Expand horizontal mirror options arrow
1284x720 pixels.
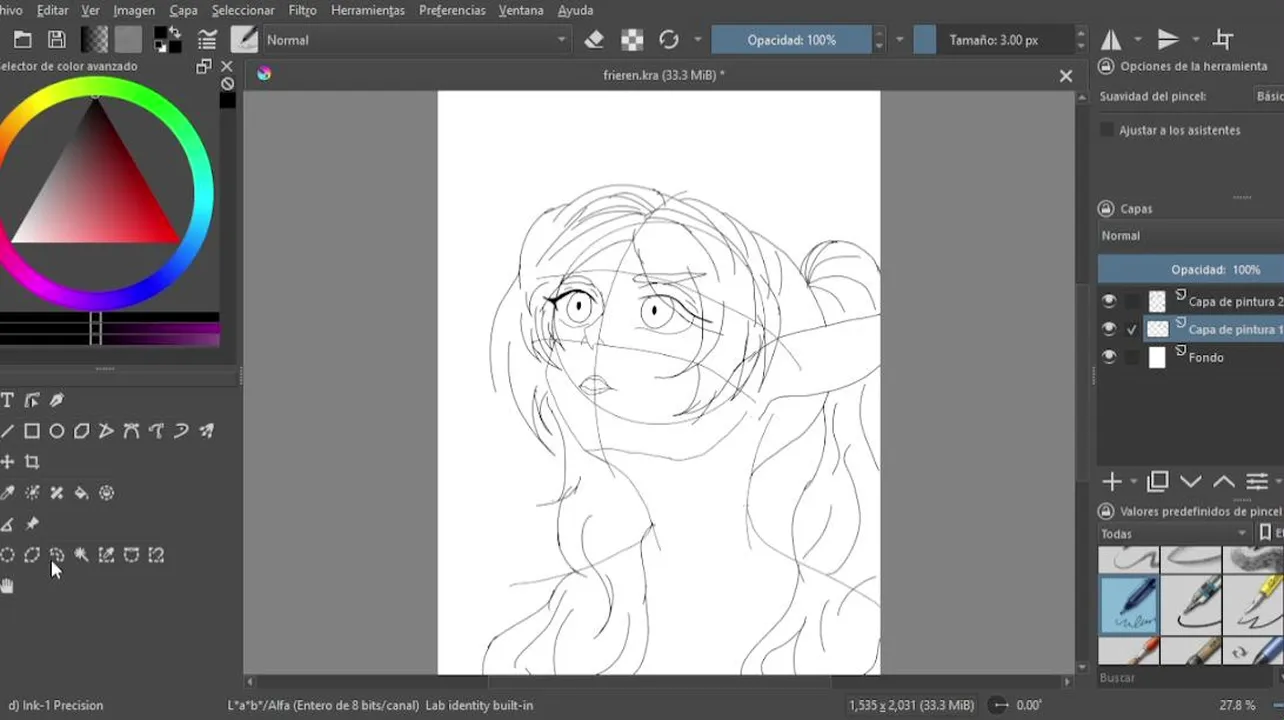point(1138,40)
